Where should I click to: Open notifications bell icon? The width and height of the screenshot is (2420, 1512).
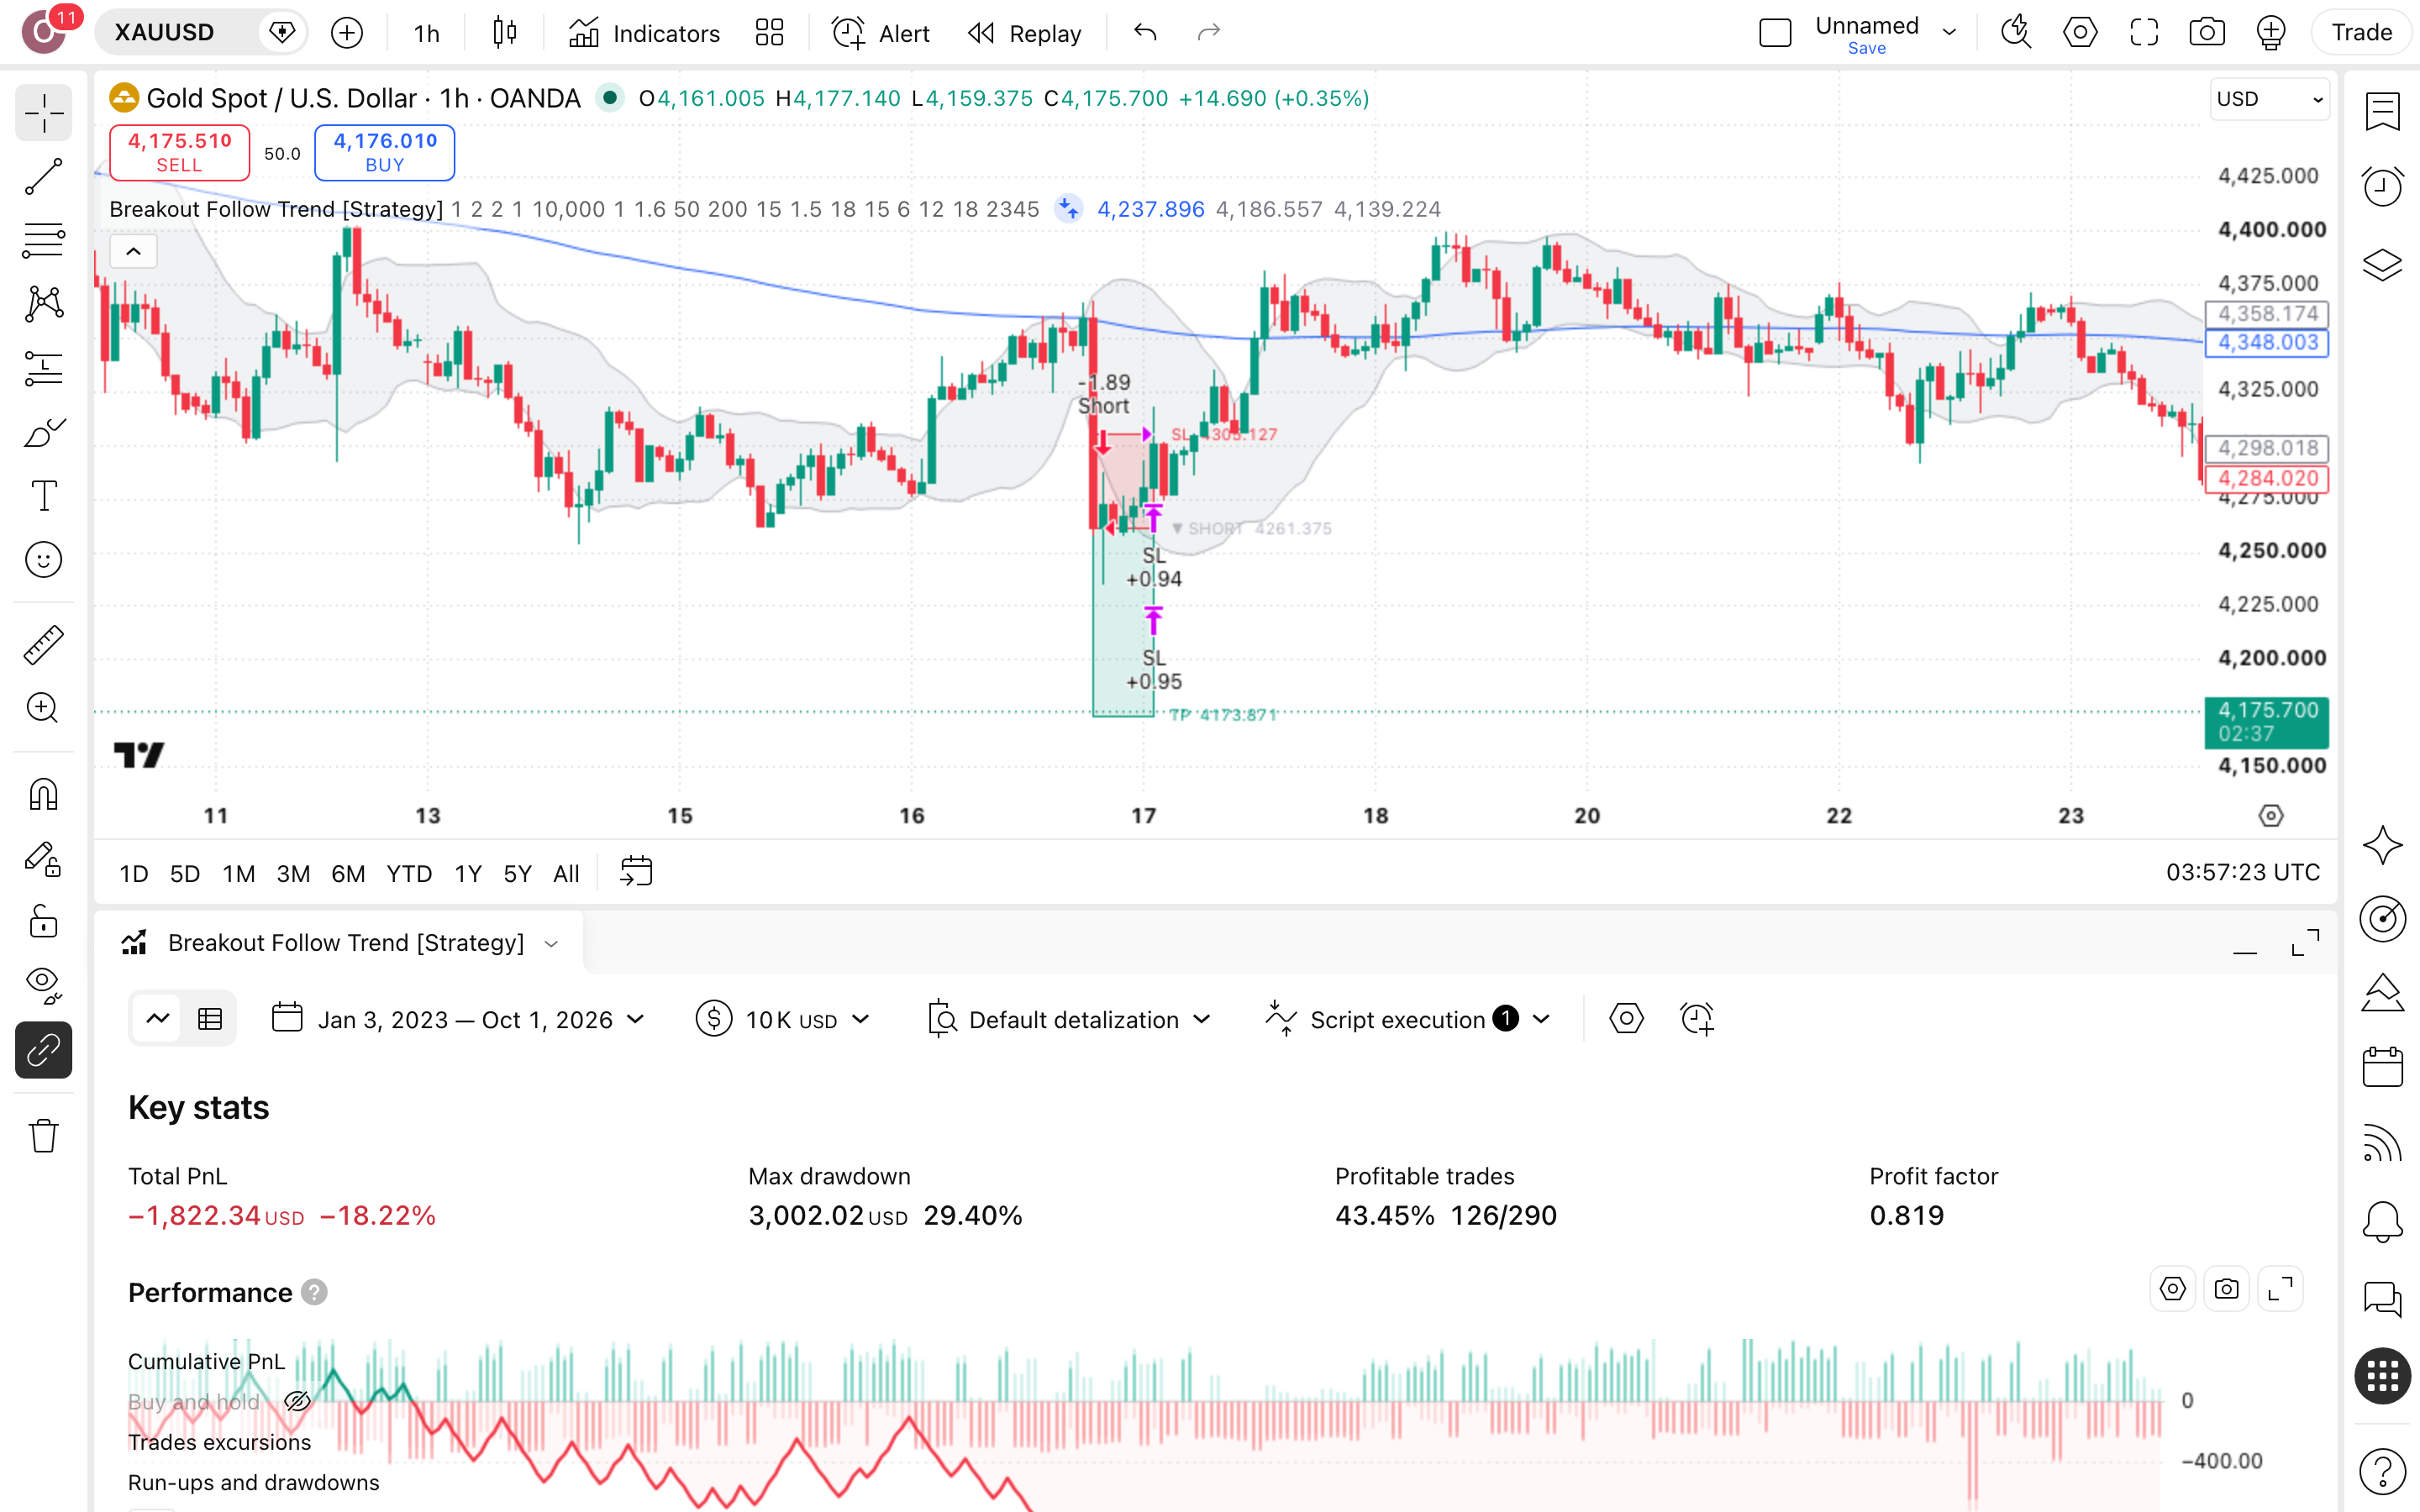(2382, 1221)
